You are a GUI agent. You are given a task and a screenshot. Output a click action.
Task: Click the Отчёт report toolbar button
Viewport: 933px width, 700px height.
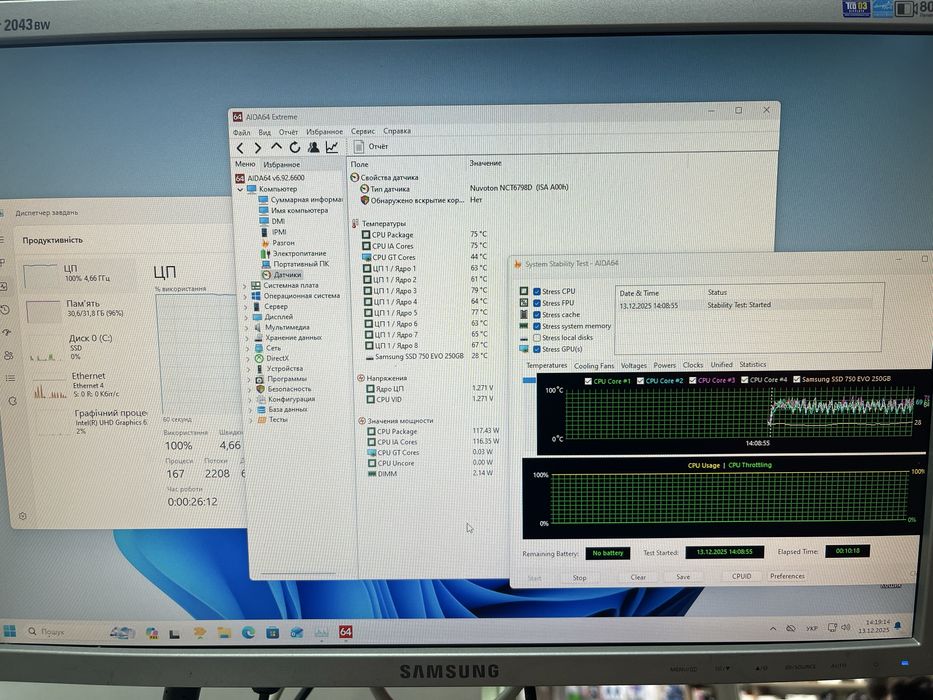pos(371,146)
